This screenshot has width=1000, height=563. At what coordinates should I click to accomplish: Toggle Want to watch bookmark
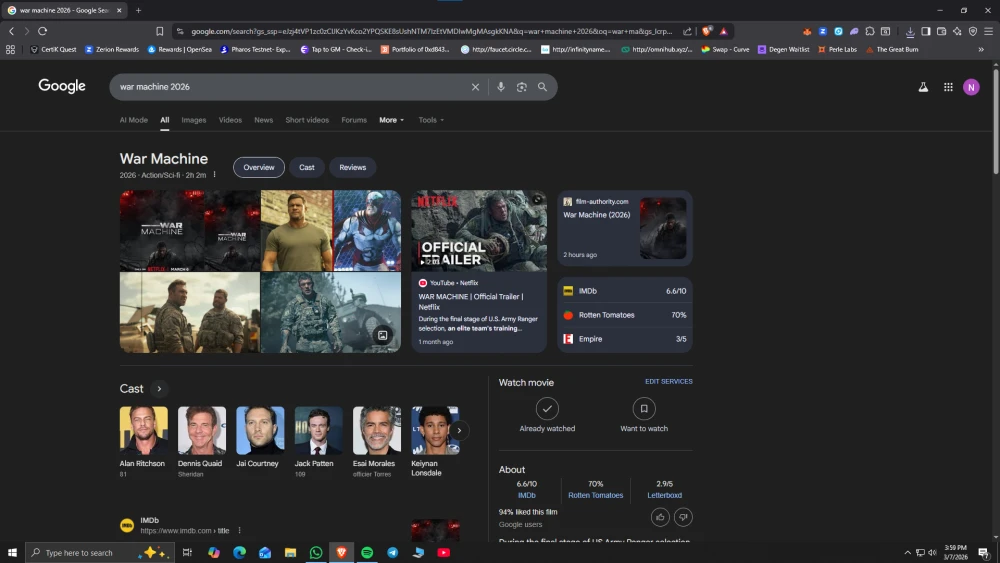pos(644,409)
